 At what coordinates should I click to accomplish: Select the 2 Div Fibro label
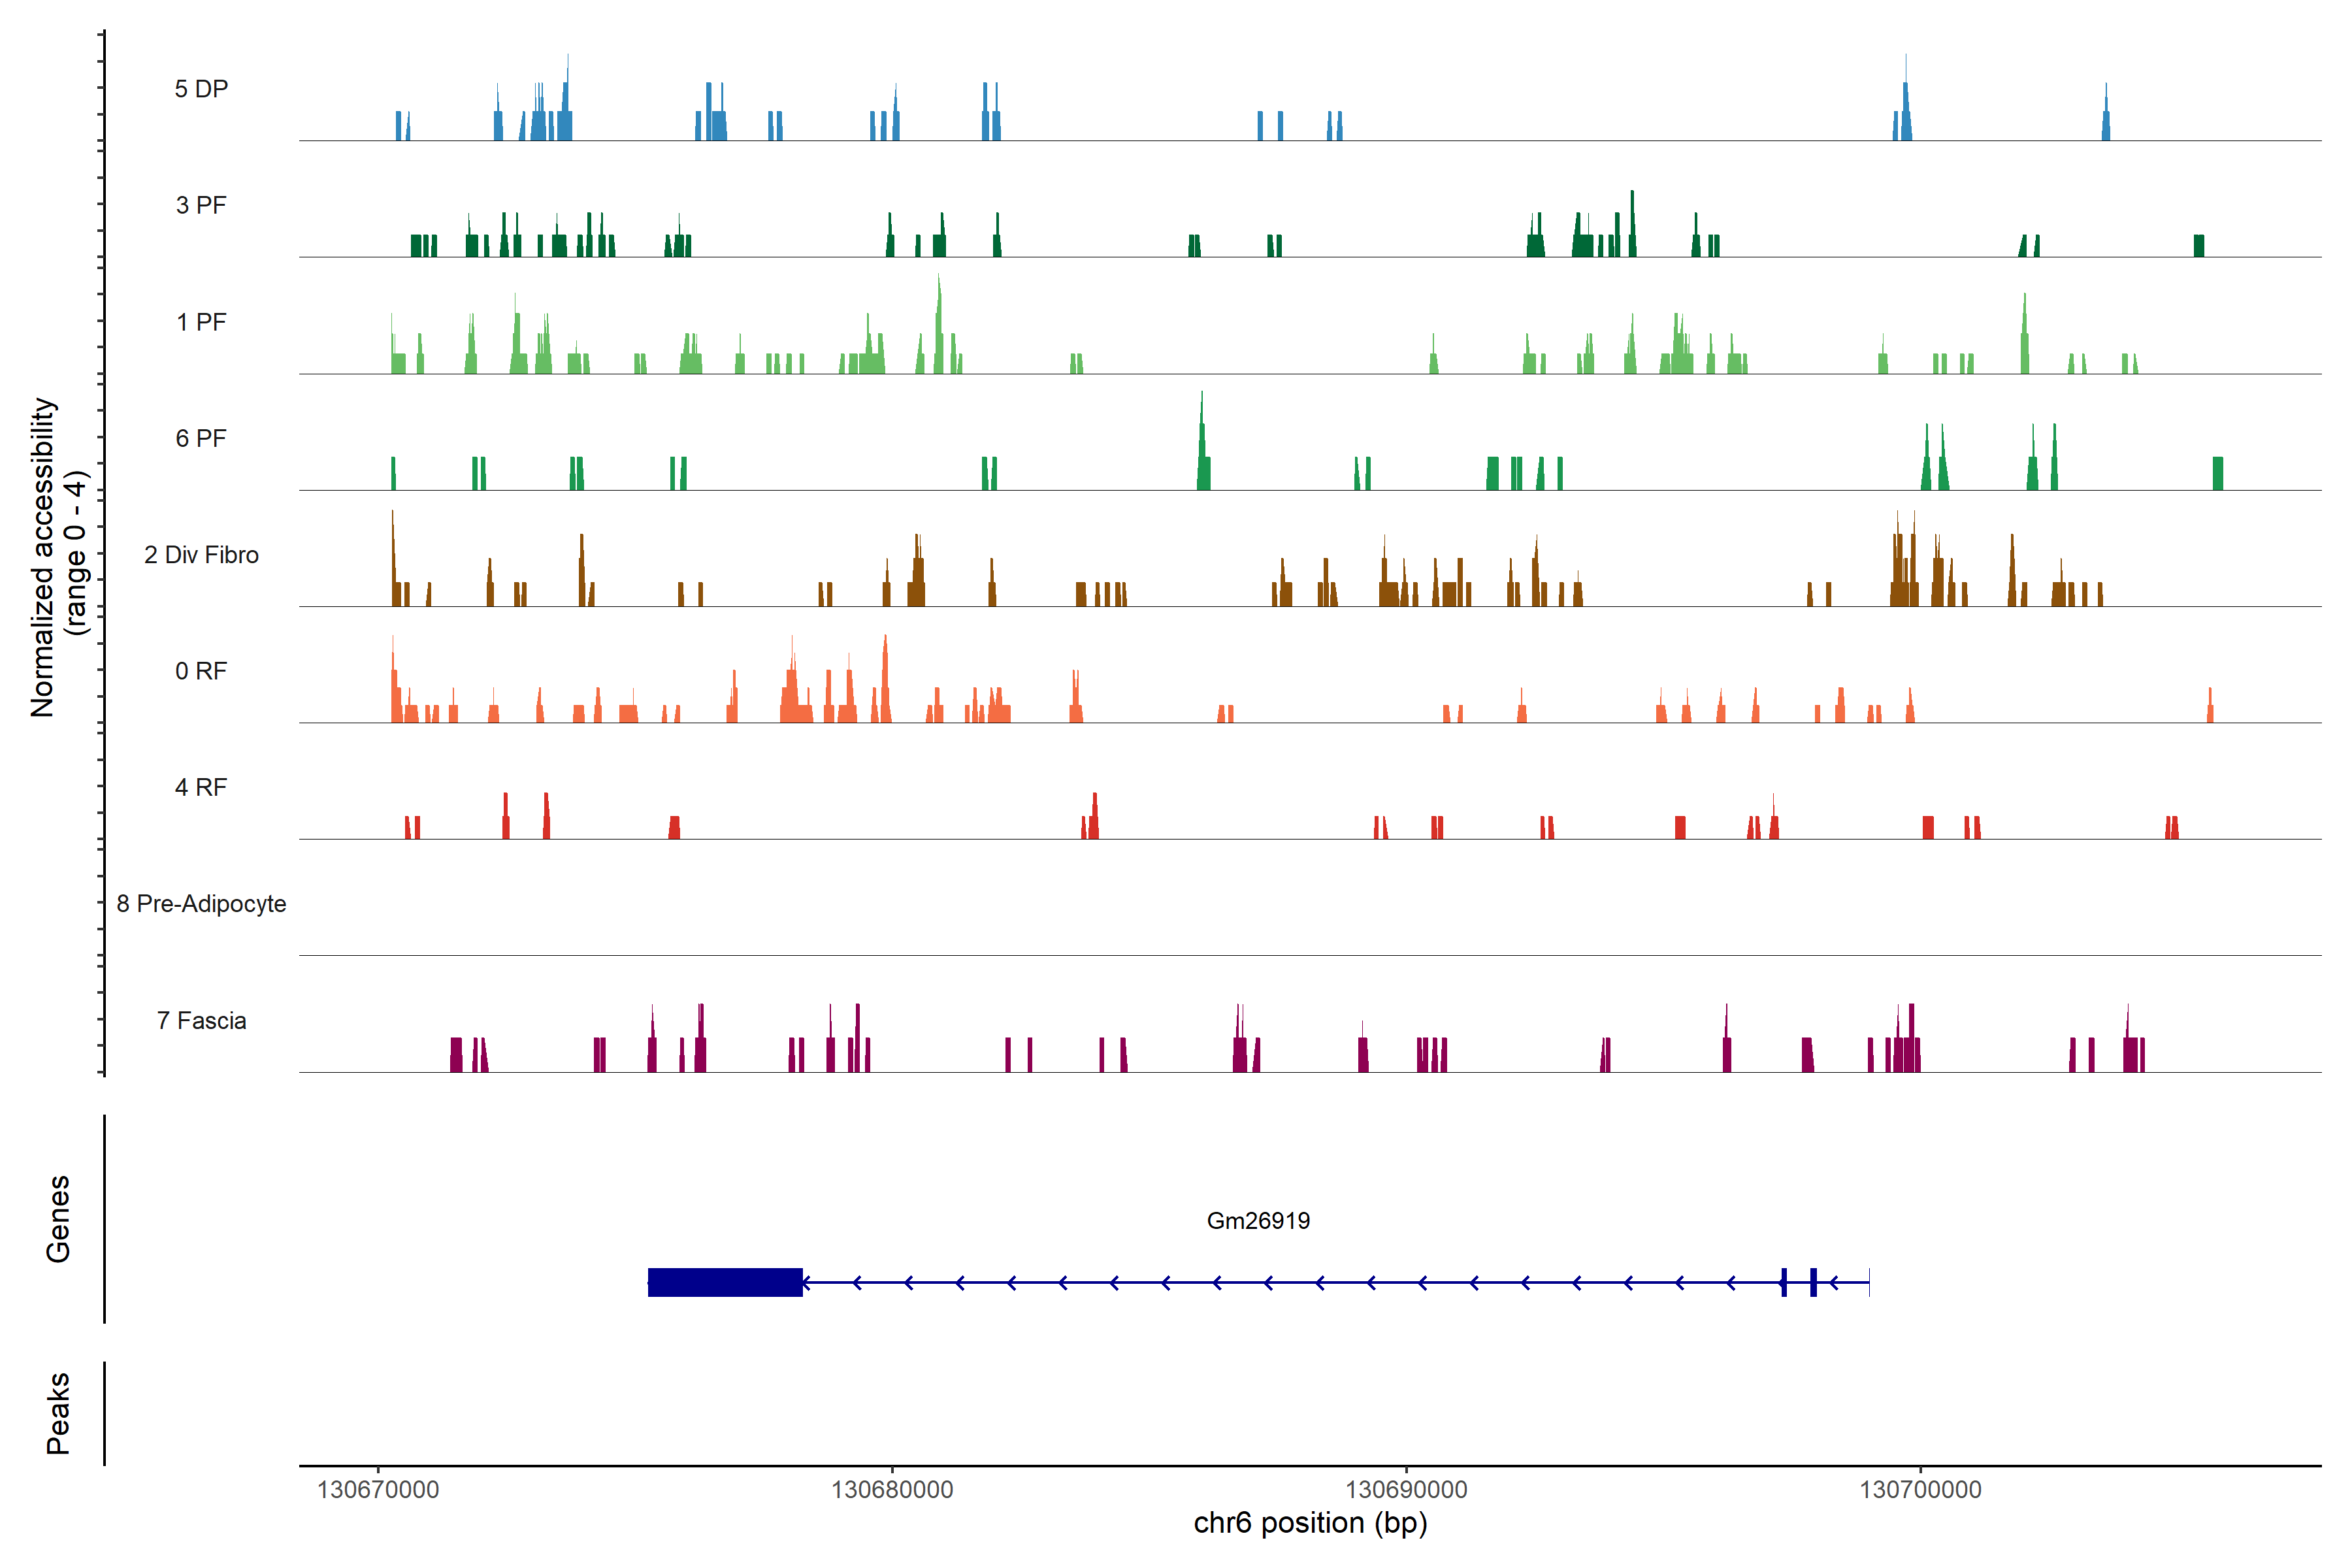coord(201,555)
